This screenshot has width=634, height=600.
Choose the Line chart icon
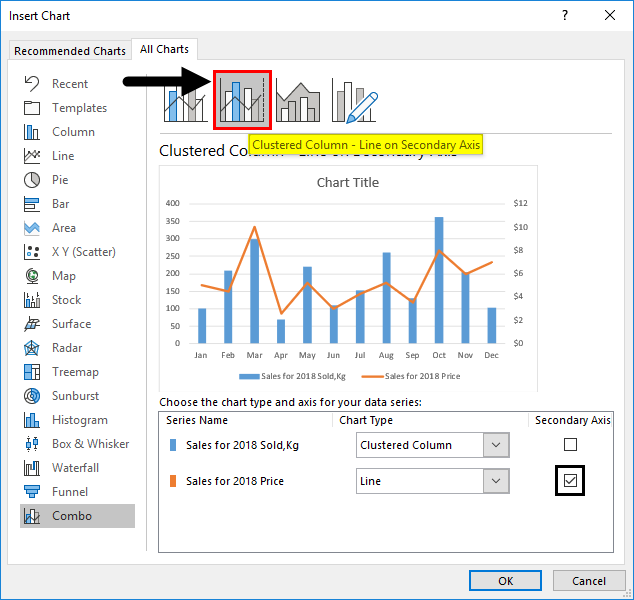click(32, 156)
